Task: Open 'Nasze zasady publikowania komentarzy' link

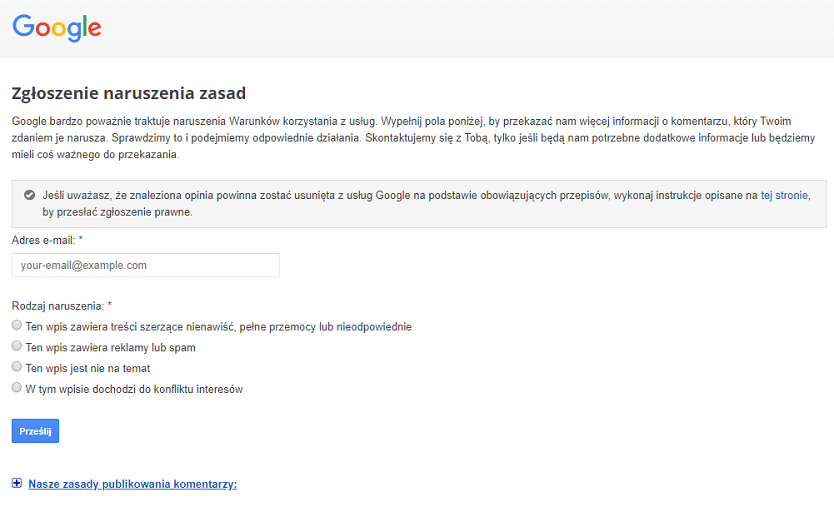Action: tap(132, 484)
